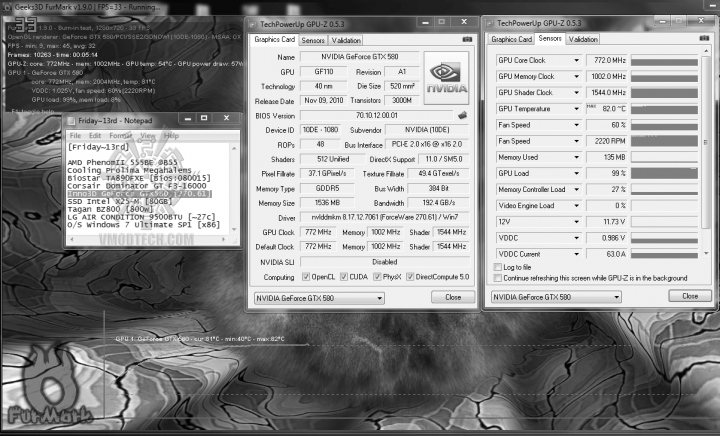
Task: Click the Fan Speed RPM sensor graph bar
Action: pos(664,141)
